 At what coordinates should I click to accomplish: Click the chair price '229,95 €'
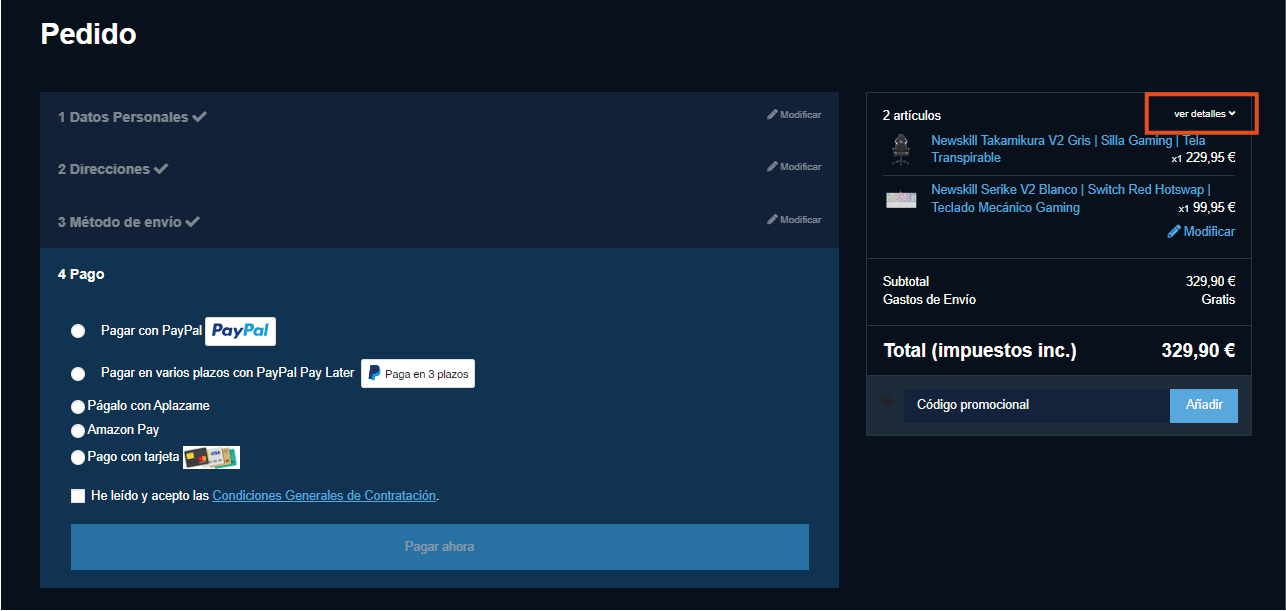[1210, 157]
